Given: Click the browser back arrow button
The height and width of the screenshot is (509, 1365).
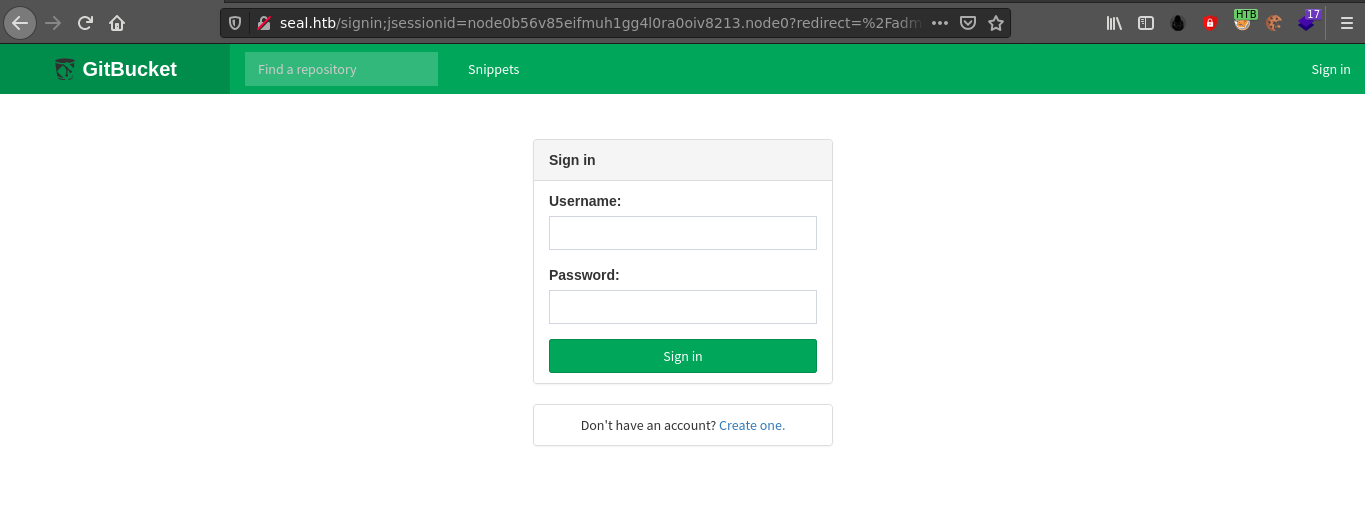Looking at the screenshot, I should [20, 23].
